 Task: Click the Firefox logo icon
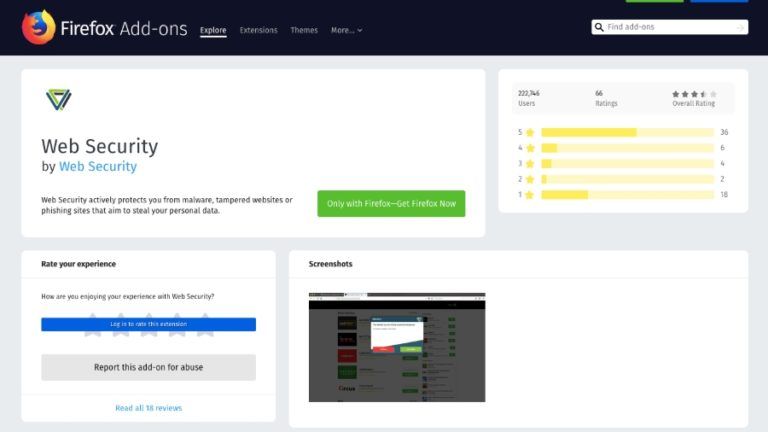tap(39, 27)
